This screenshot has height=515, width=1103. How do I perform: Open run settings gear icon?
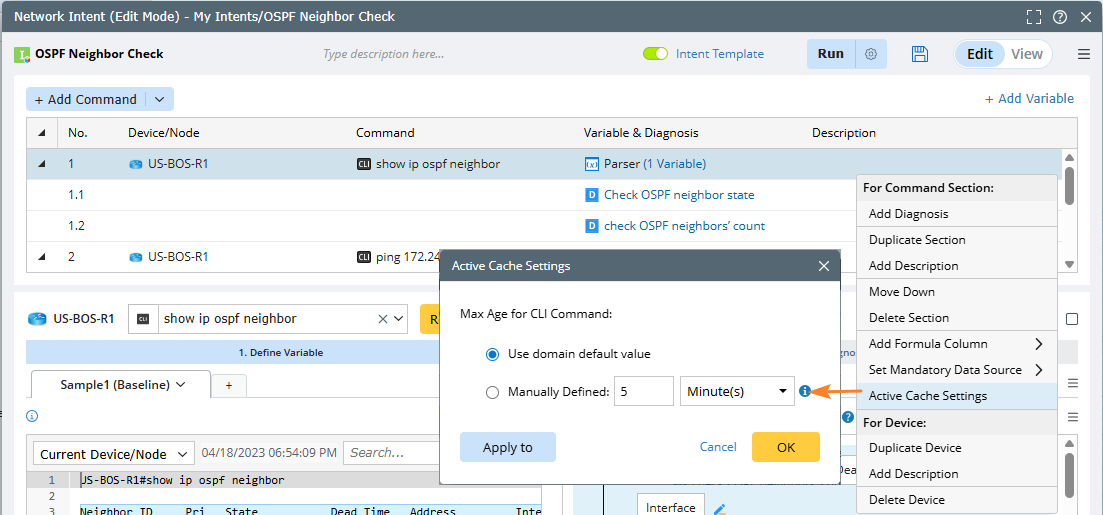tap(871, 54)
